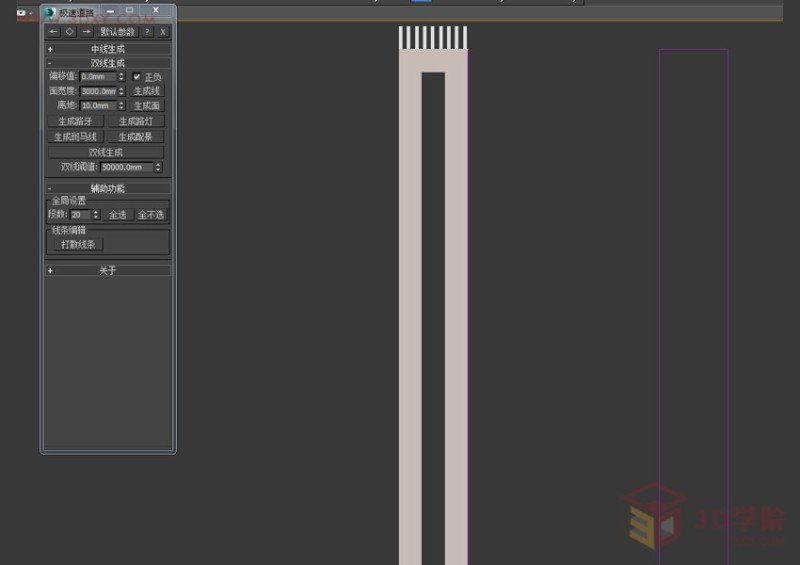Collapse the 双线生成 rollout header
Screen dimensions: 800x565
(x=108, y=63)
